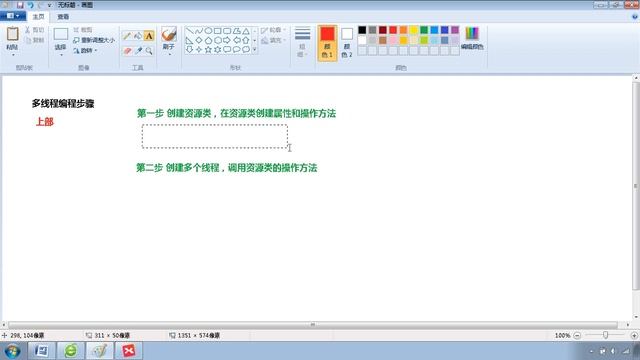Select the Eraser tool
This screenshot has width=640, height=360.
[127, 51]
